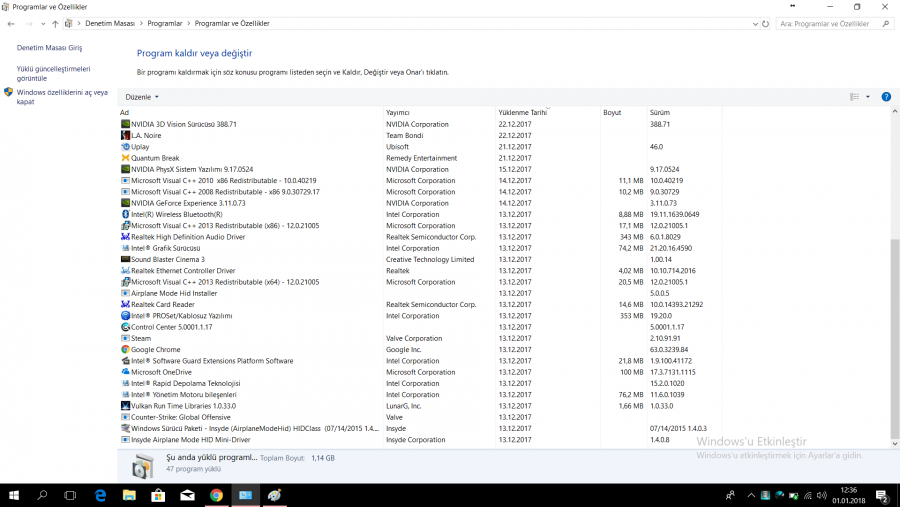
Task: Launch Microsoft Edge from taskbar
Action: coord(100,495)
